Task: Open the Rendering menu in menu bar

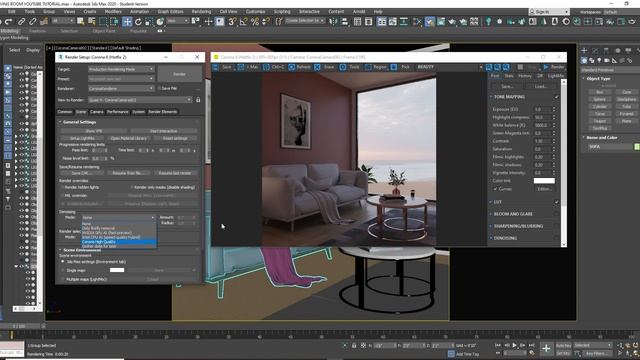Action: (201, 12)
